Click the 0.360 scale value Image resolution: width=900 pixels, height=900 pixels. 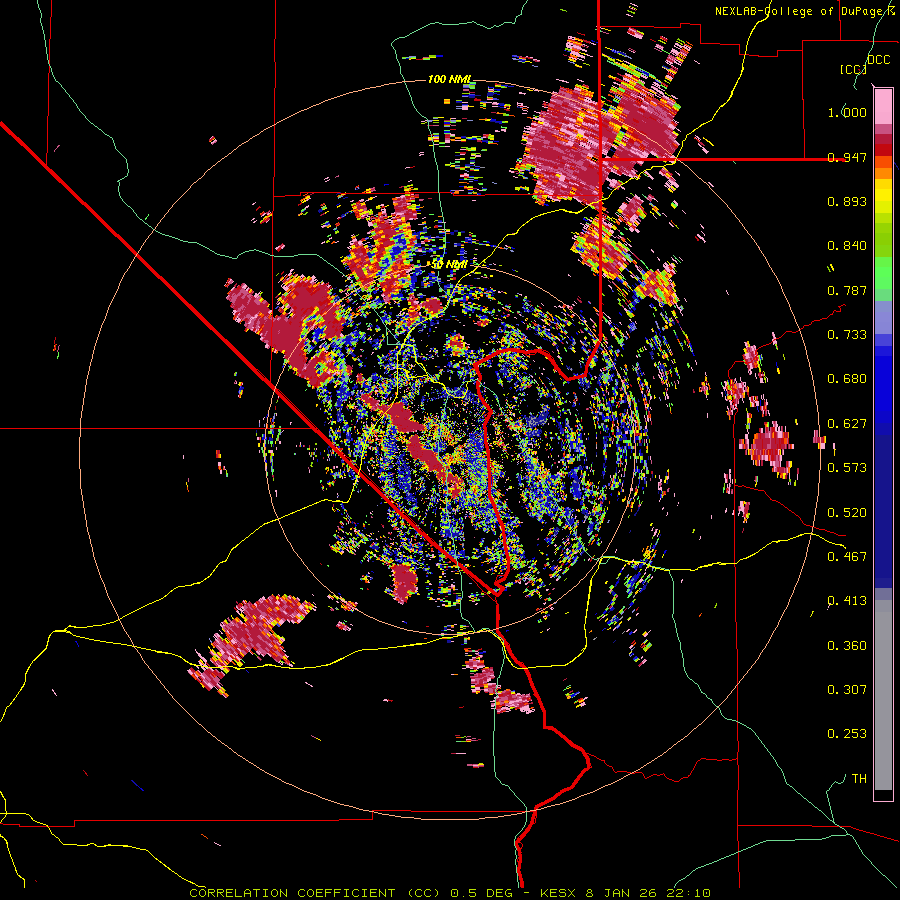tap(847, 646)
